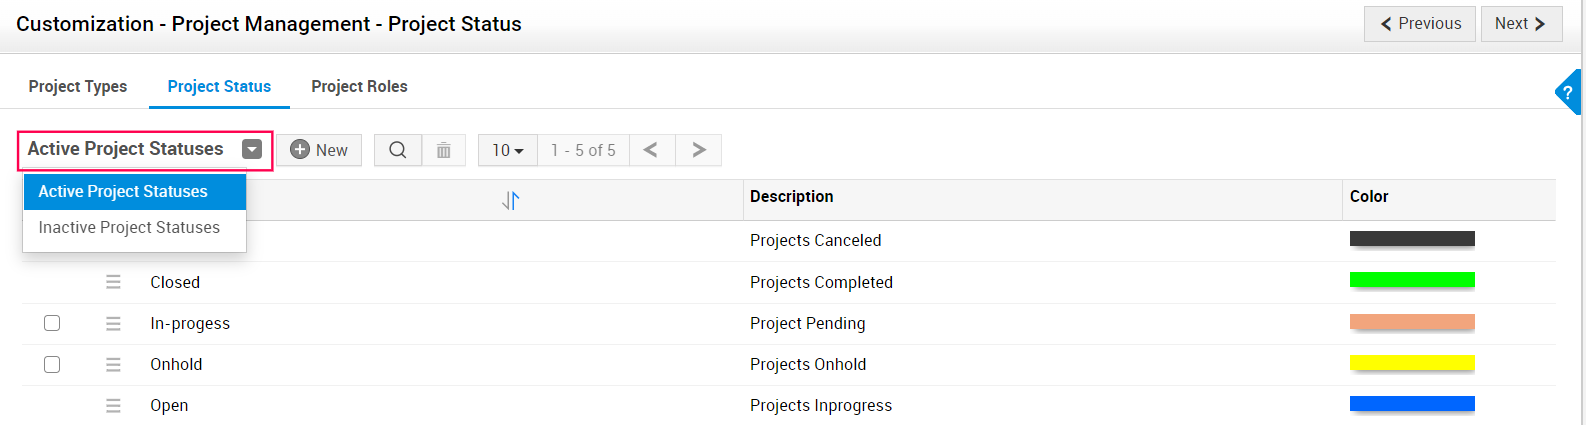This screenshot has height=425, width=1586.
Task: Click drag handle beside In-progess status
Action: point(113,323)
